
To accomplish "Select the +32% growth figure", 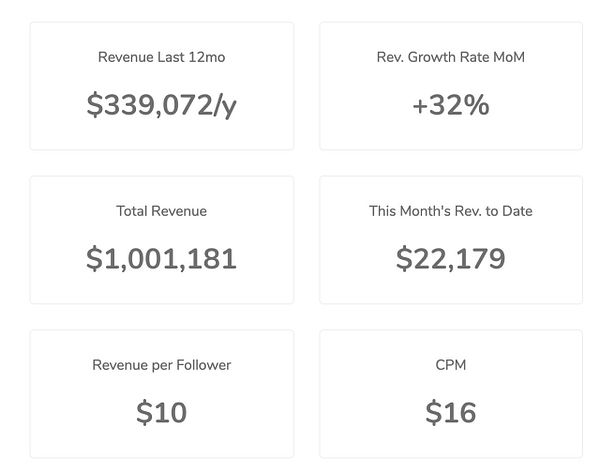I will click(x=450, y=105).
